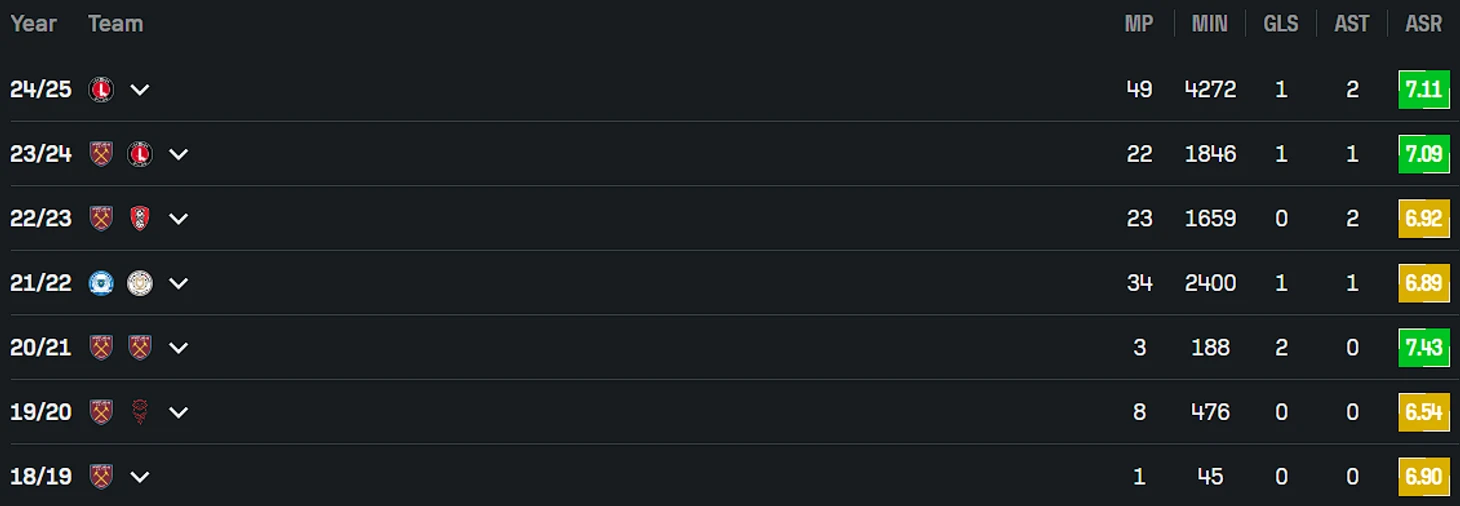Click the ASR column header
1460x506 pixels.
[x=1423, y=24]
